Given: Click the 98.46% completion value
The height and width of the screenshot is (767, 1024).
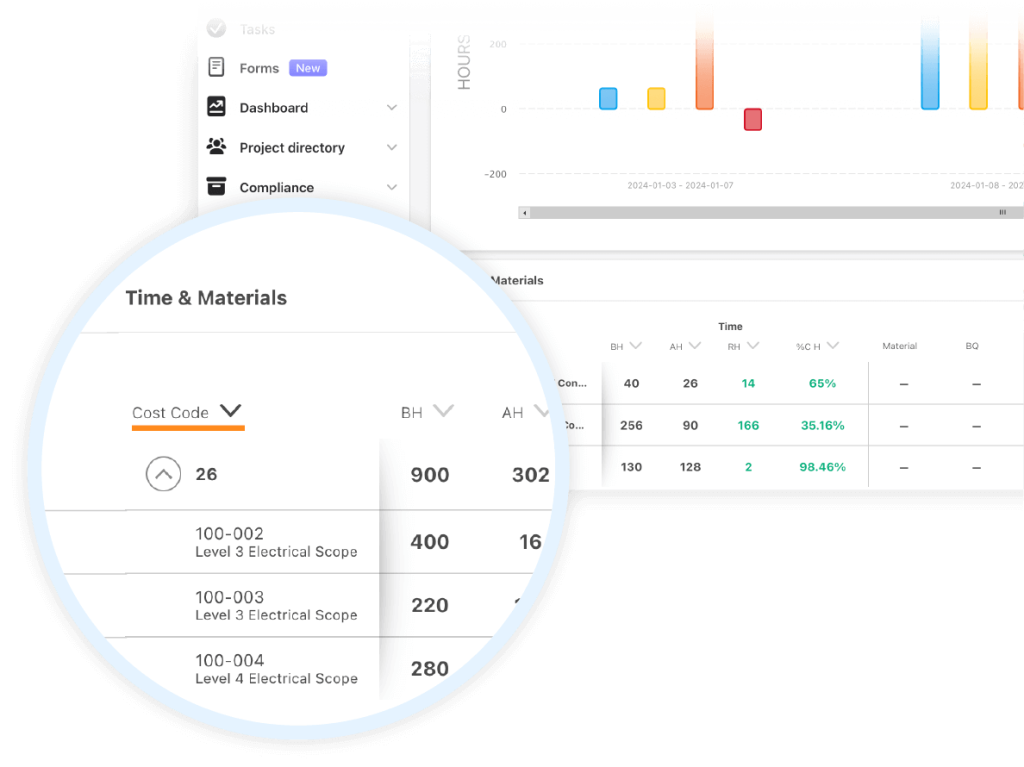Looking at the screenshot, I should pos(822,467).
